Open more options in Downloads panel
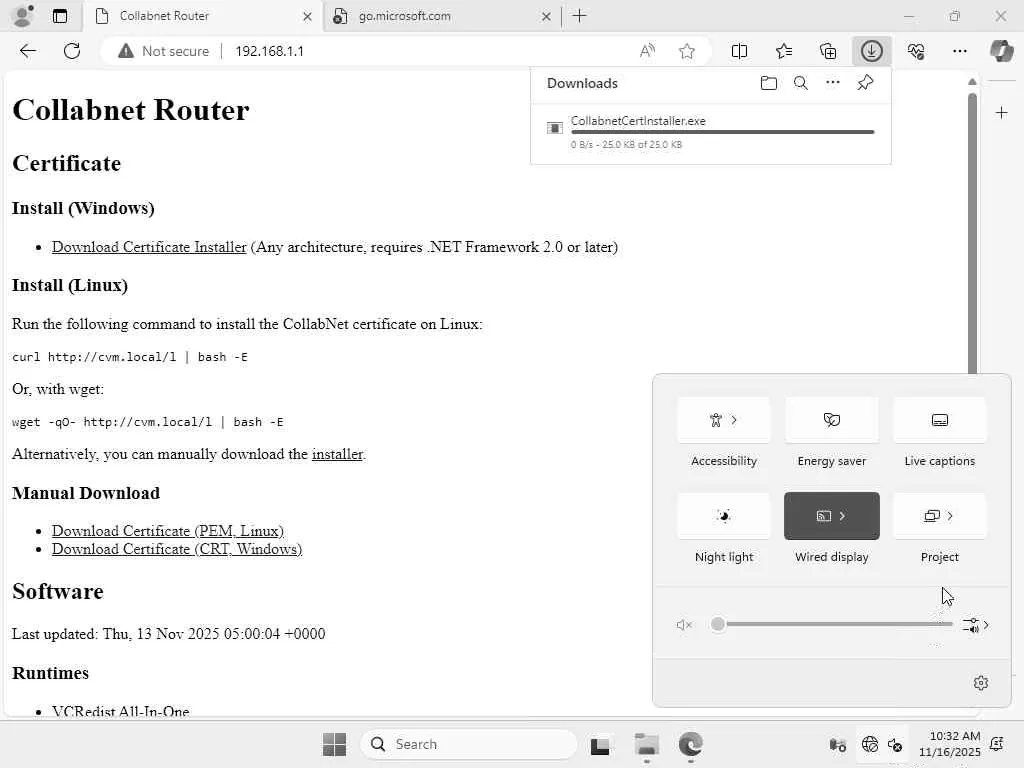1024x768 pixels. coord(833,83)
